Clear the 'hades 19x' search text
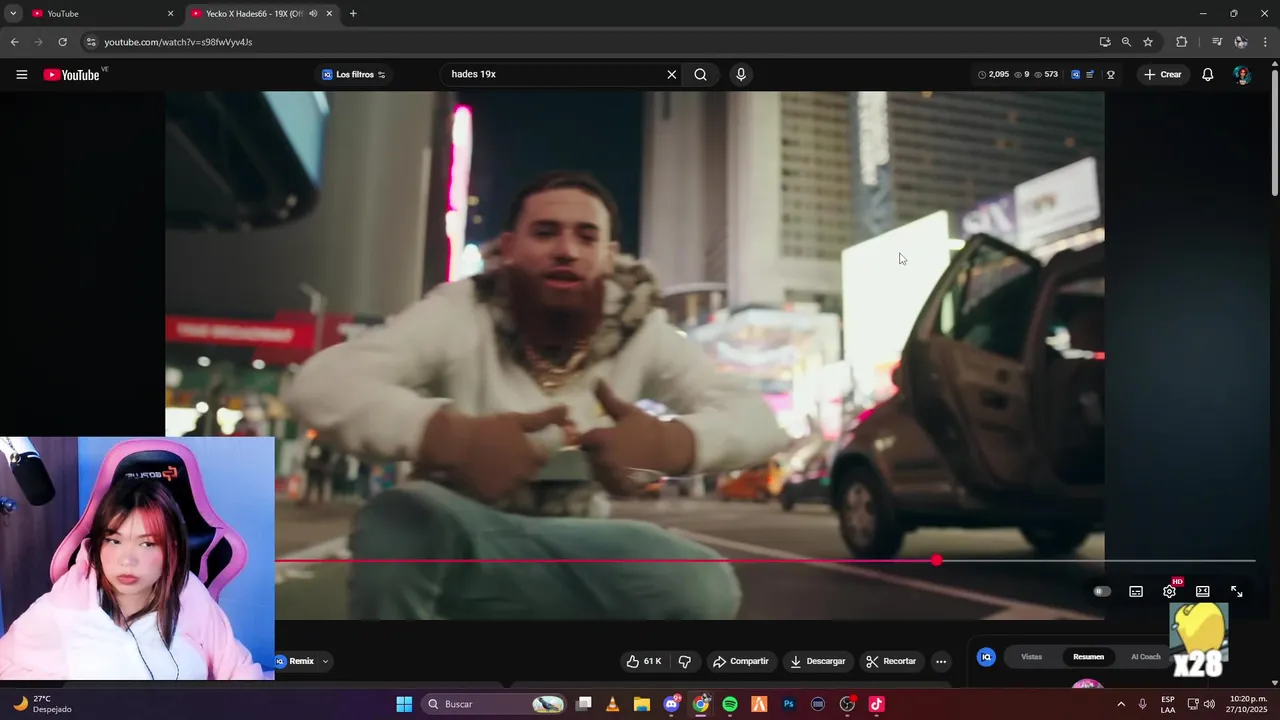The width and height of the screenshot is (1280, 720). click(x=672, y=75)
